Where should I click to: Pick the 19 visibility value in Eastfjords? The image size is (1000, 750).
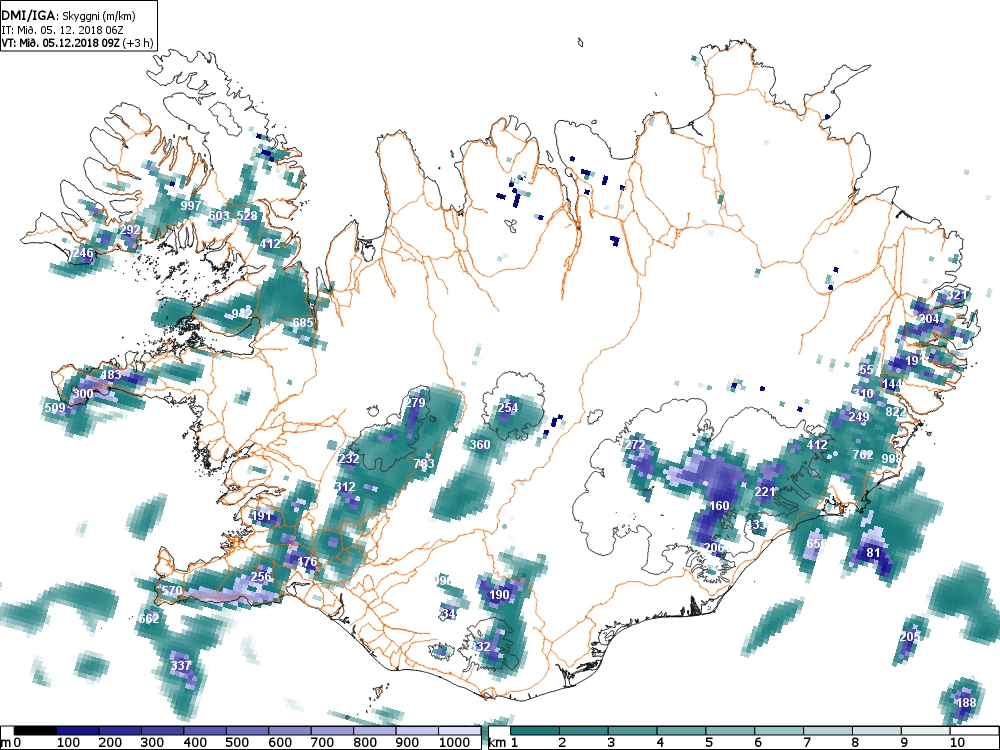(x=912, y=360)
